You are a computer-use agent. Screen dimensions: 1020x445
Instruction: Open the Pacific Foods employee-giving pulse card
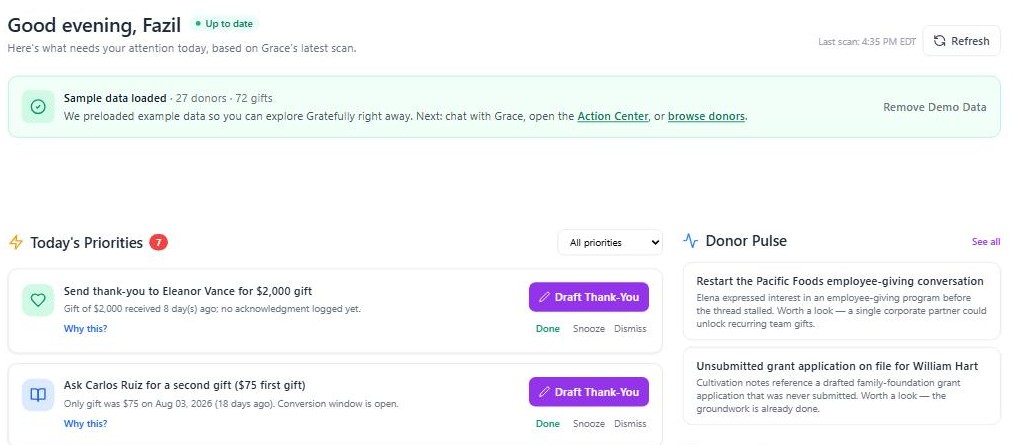coord(841,301)
